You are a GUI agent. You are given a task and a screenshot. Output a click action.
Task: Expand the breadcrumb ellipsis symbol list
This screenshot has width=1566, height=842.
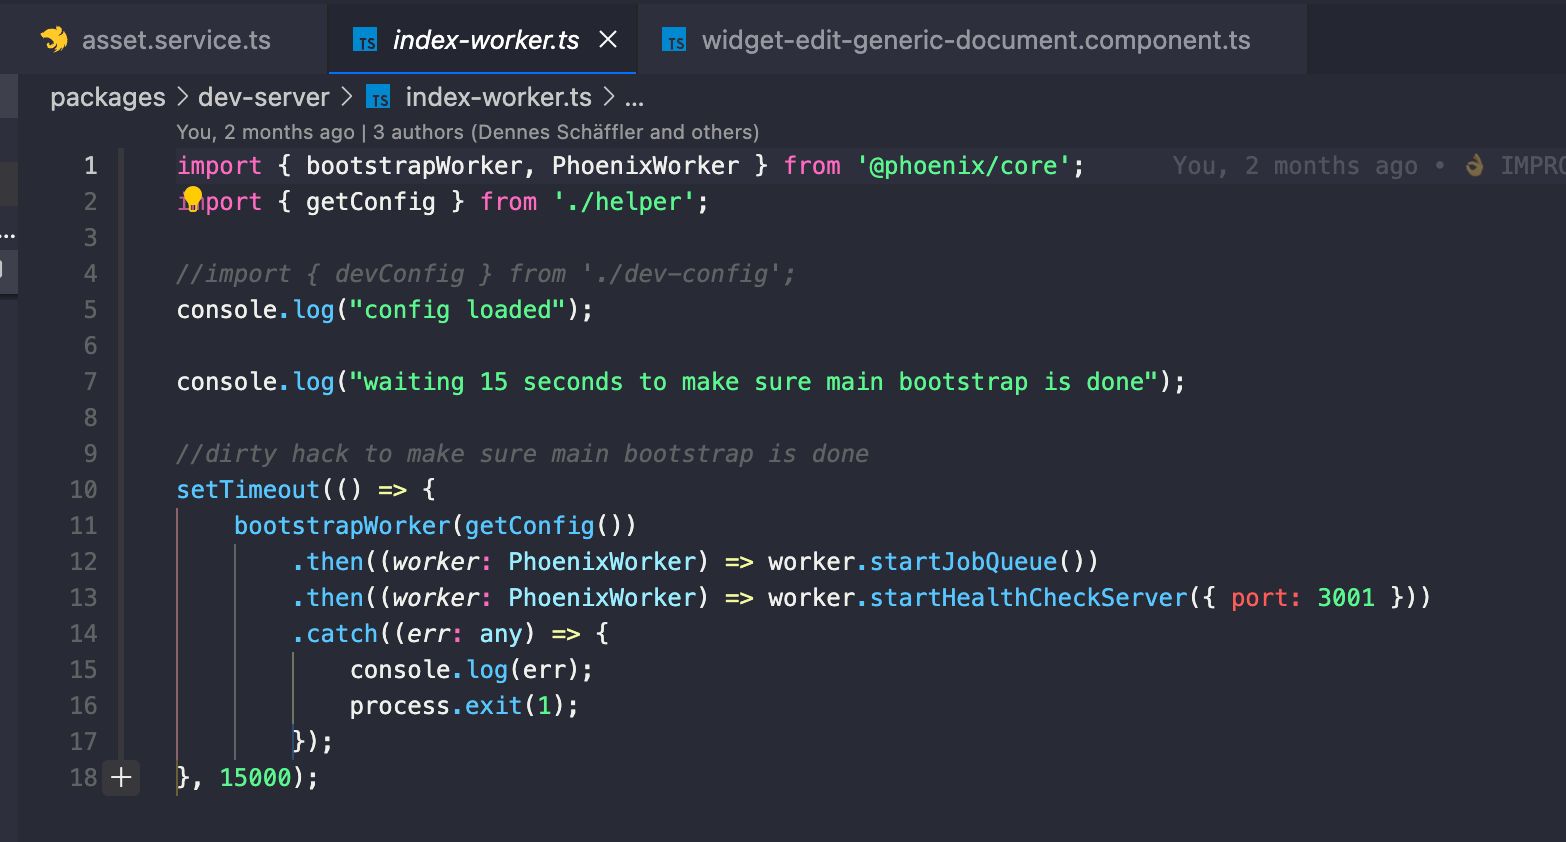coord(634,98)
